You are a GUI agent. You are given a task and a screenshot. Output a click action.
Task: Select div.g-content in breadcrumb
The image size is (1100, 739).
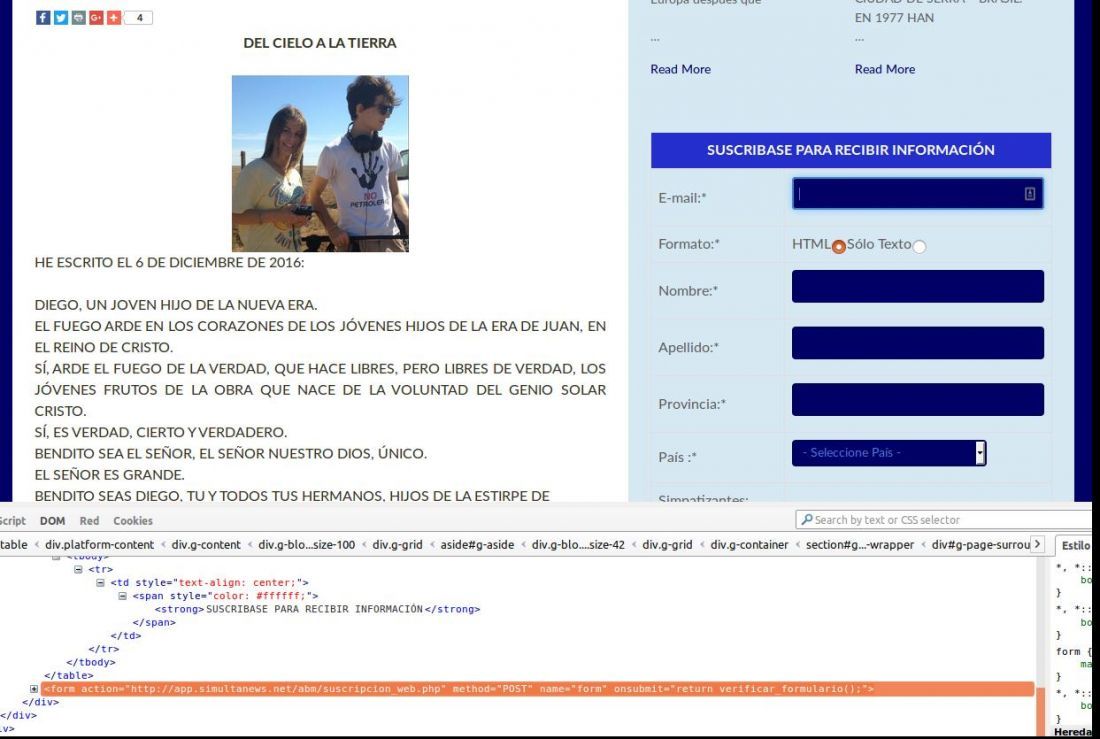[206, 545]
